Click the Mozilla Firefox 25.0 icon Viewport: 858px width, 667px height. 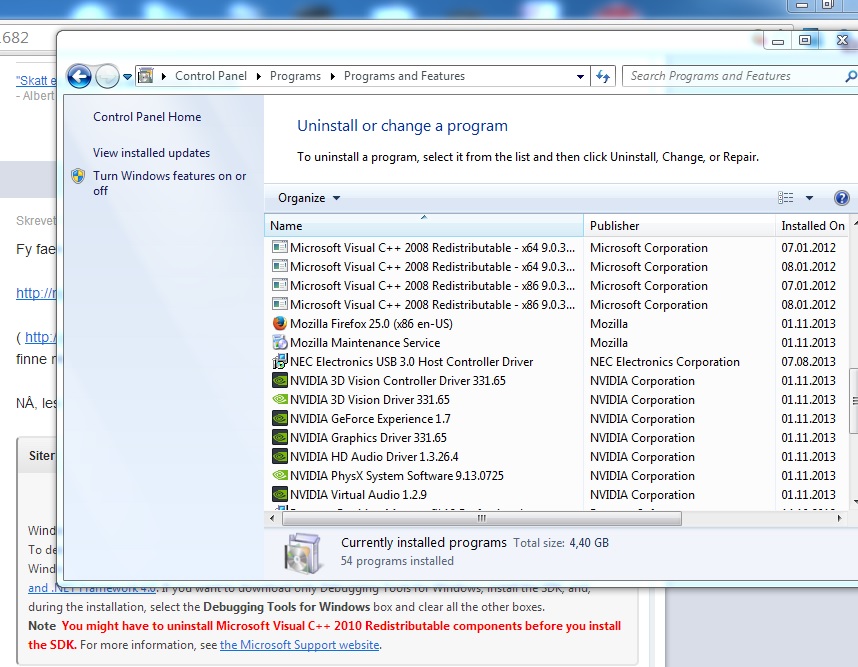pos(280,323)
